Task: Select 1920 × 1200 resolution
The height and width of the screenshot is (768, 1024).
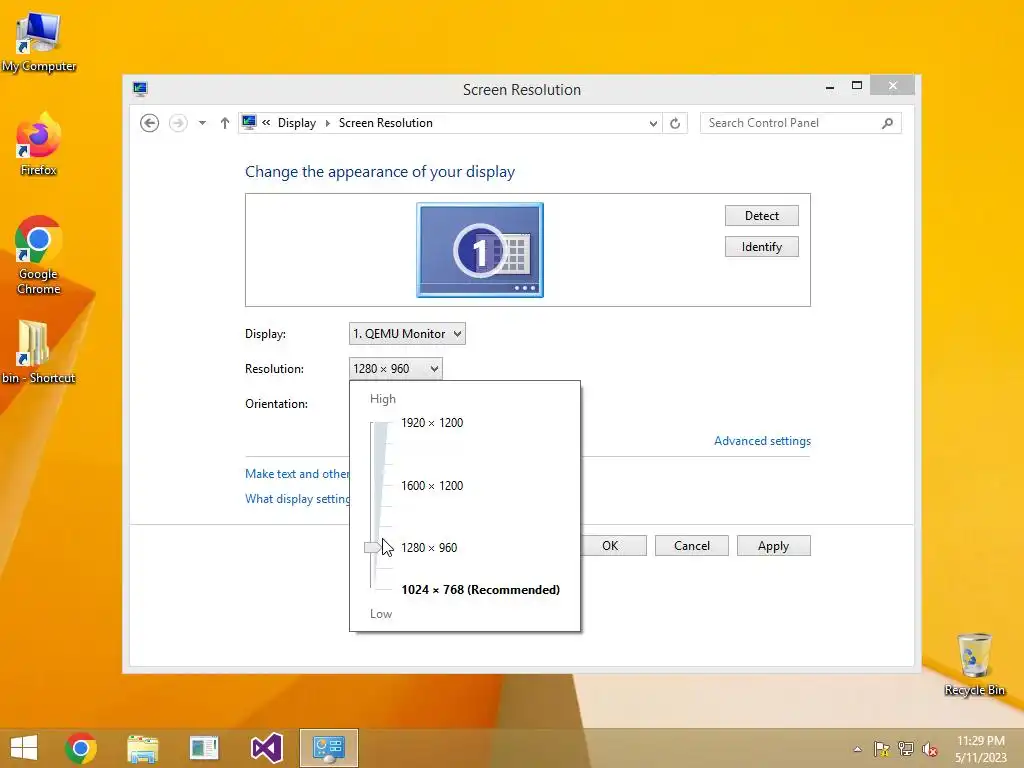Action: point(432,423)
